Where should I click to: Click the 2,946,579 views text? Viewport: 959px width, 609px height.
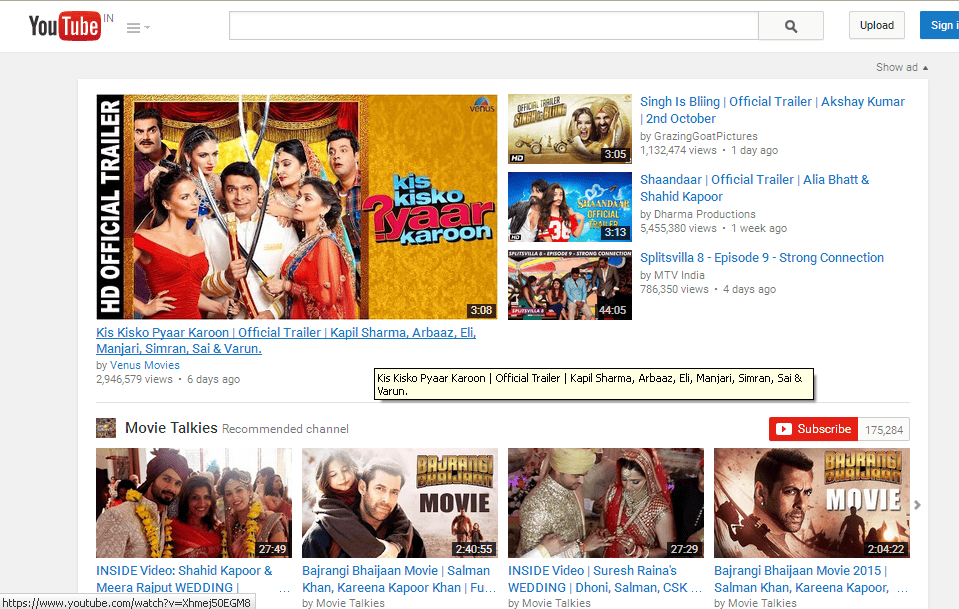click(x=135, y=379)
